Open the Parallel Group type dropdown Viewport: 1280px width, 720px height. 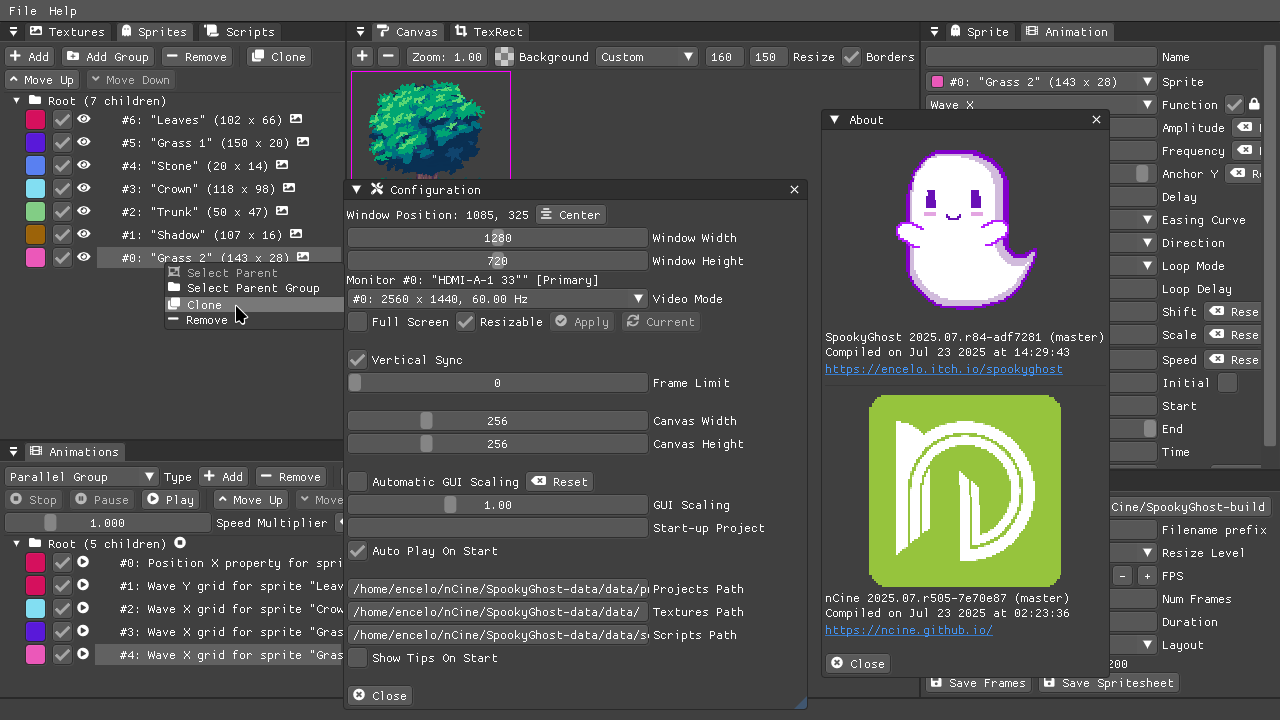point(82,477)
